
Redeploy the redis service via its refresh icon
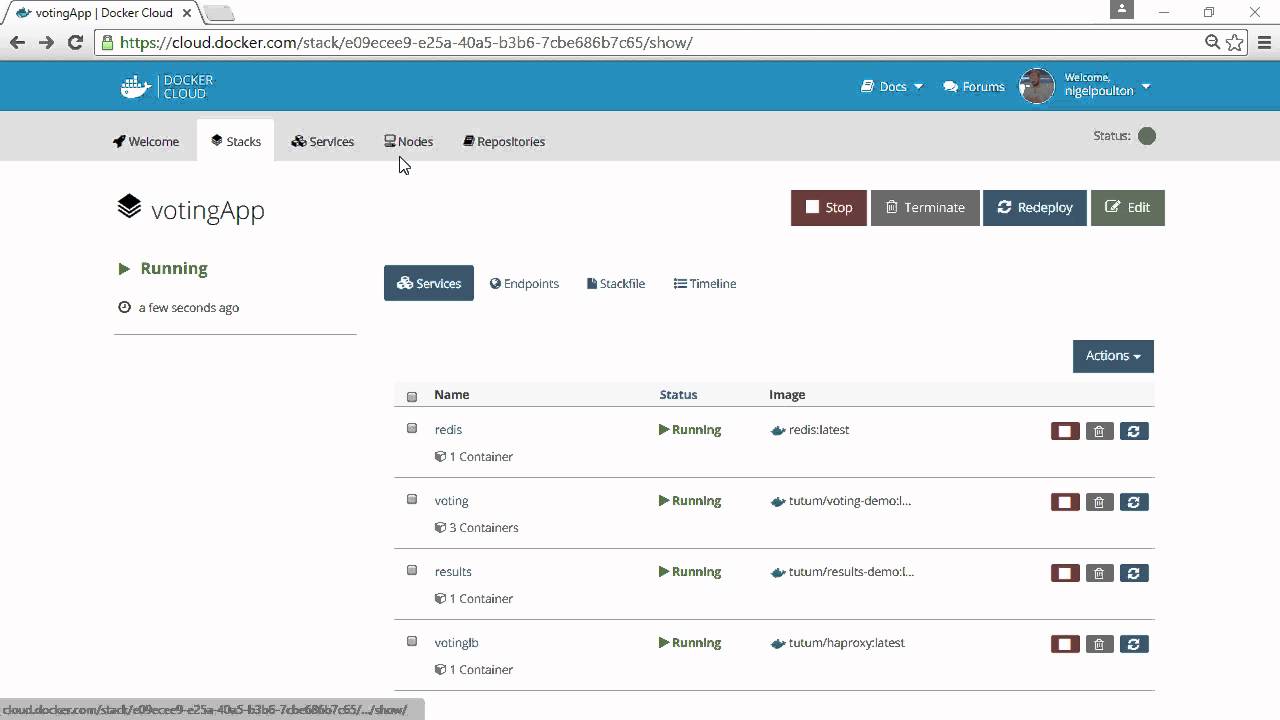pyautogui.click(x=1134, y=431)
